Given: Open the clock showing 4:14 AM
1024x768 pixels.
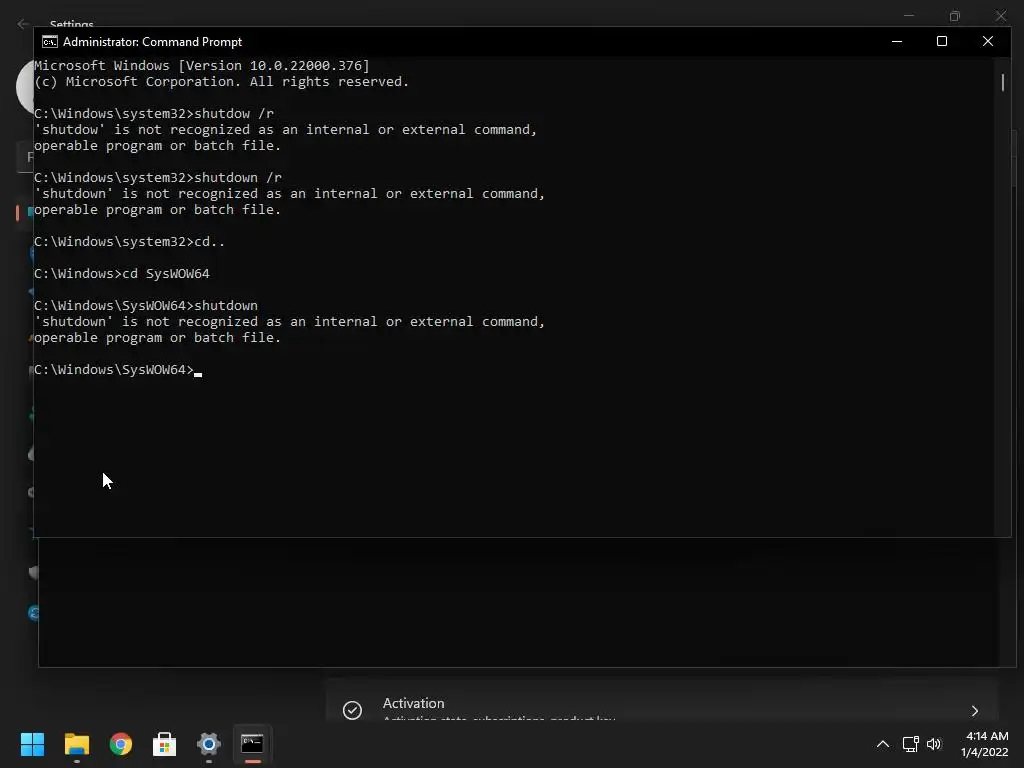Looking at the screenshot, I should (x=984, y=744).
